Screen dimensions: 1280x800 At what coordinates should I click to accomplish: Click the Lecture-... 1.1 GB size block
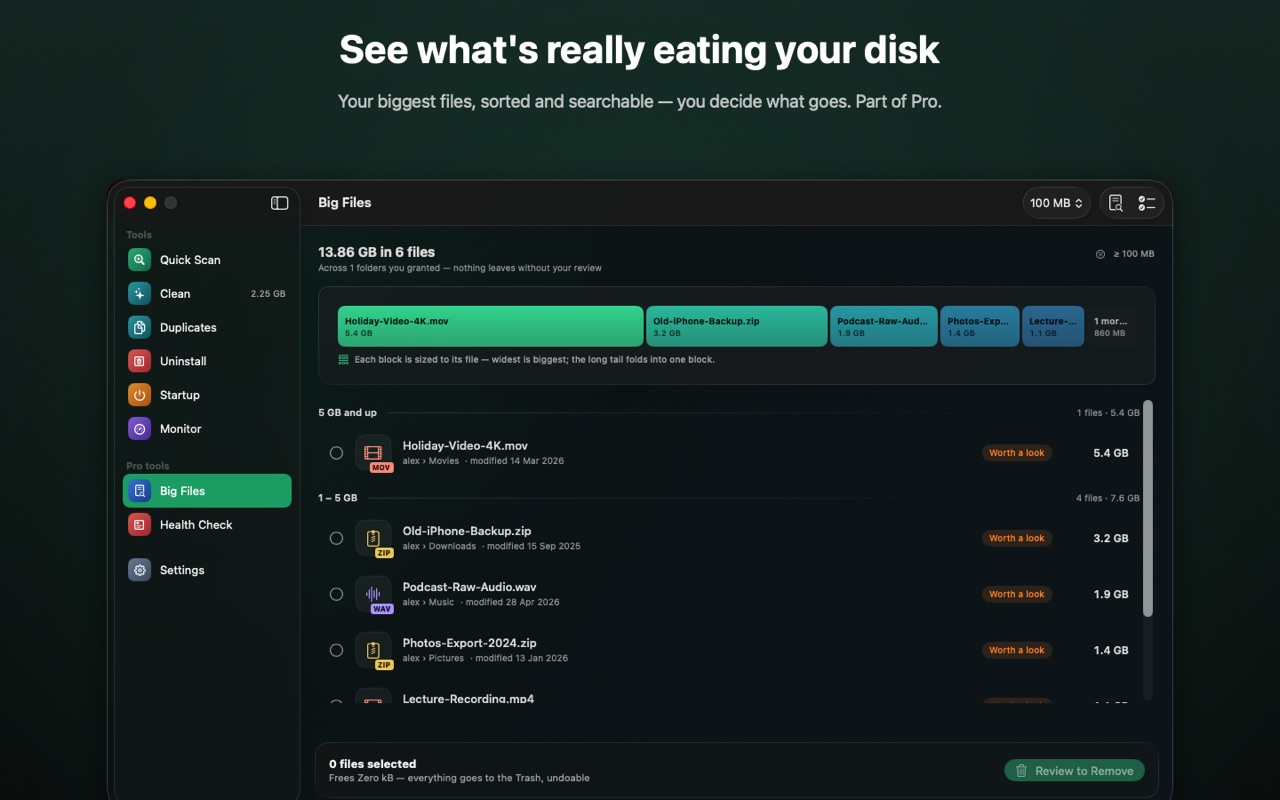point(1053,326)
